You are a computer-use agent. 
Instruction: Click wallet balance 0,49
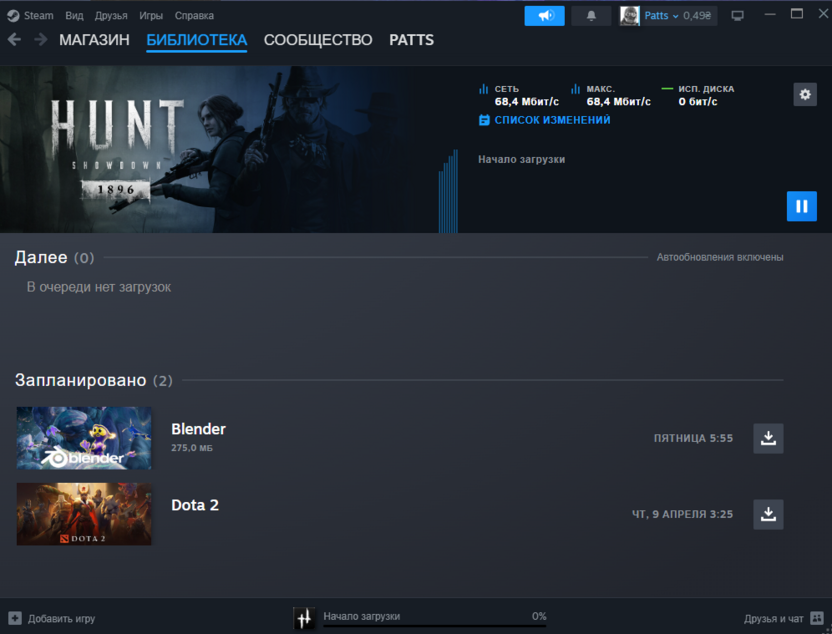(x=697, y=16)
